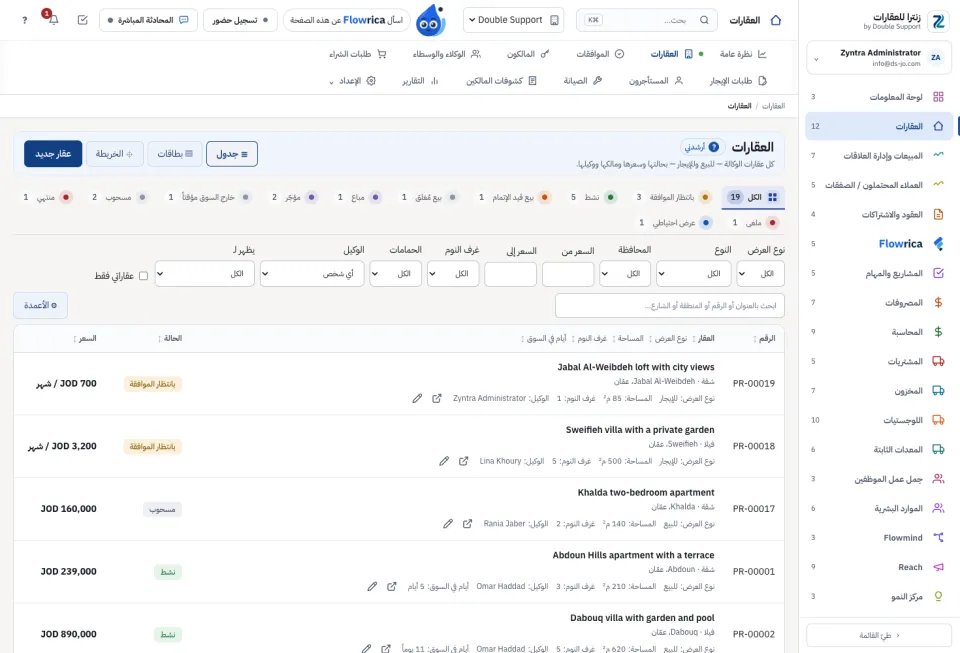Open PR-00019 property number
The height and width of the screenshot is (653, 960).
point(753,383)
